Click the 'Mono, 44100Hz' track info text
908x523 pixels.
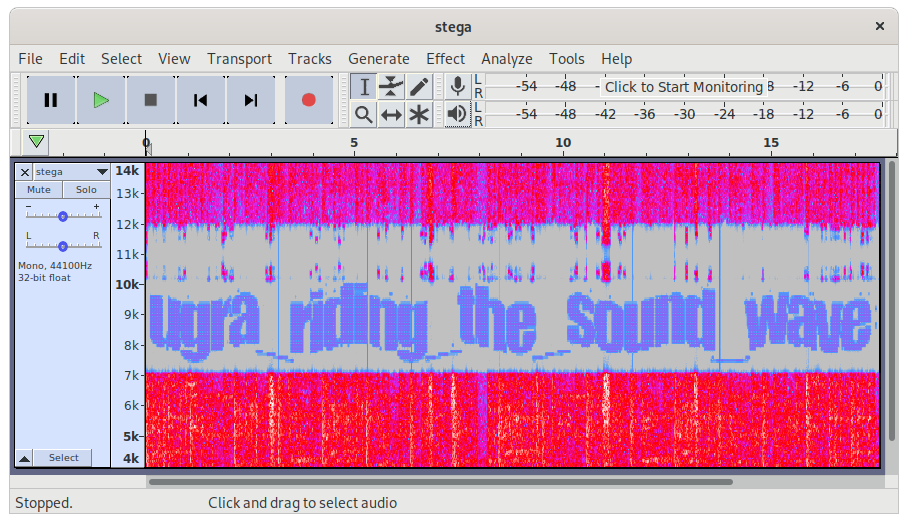(x=55, y=266)
